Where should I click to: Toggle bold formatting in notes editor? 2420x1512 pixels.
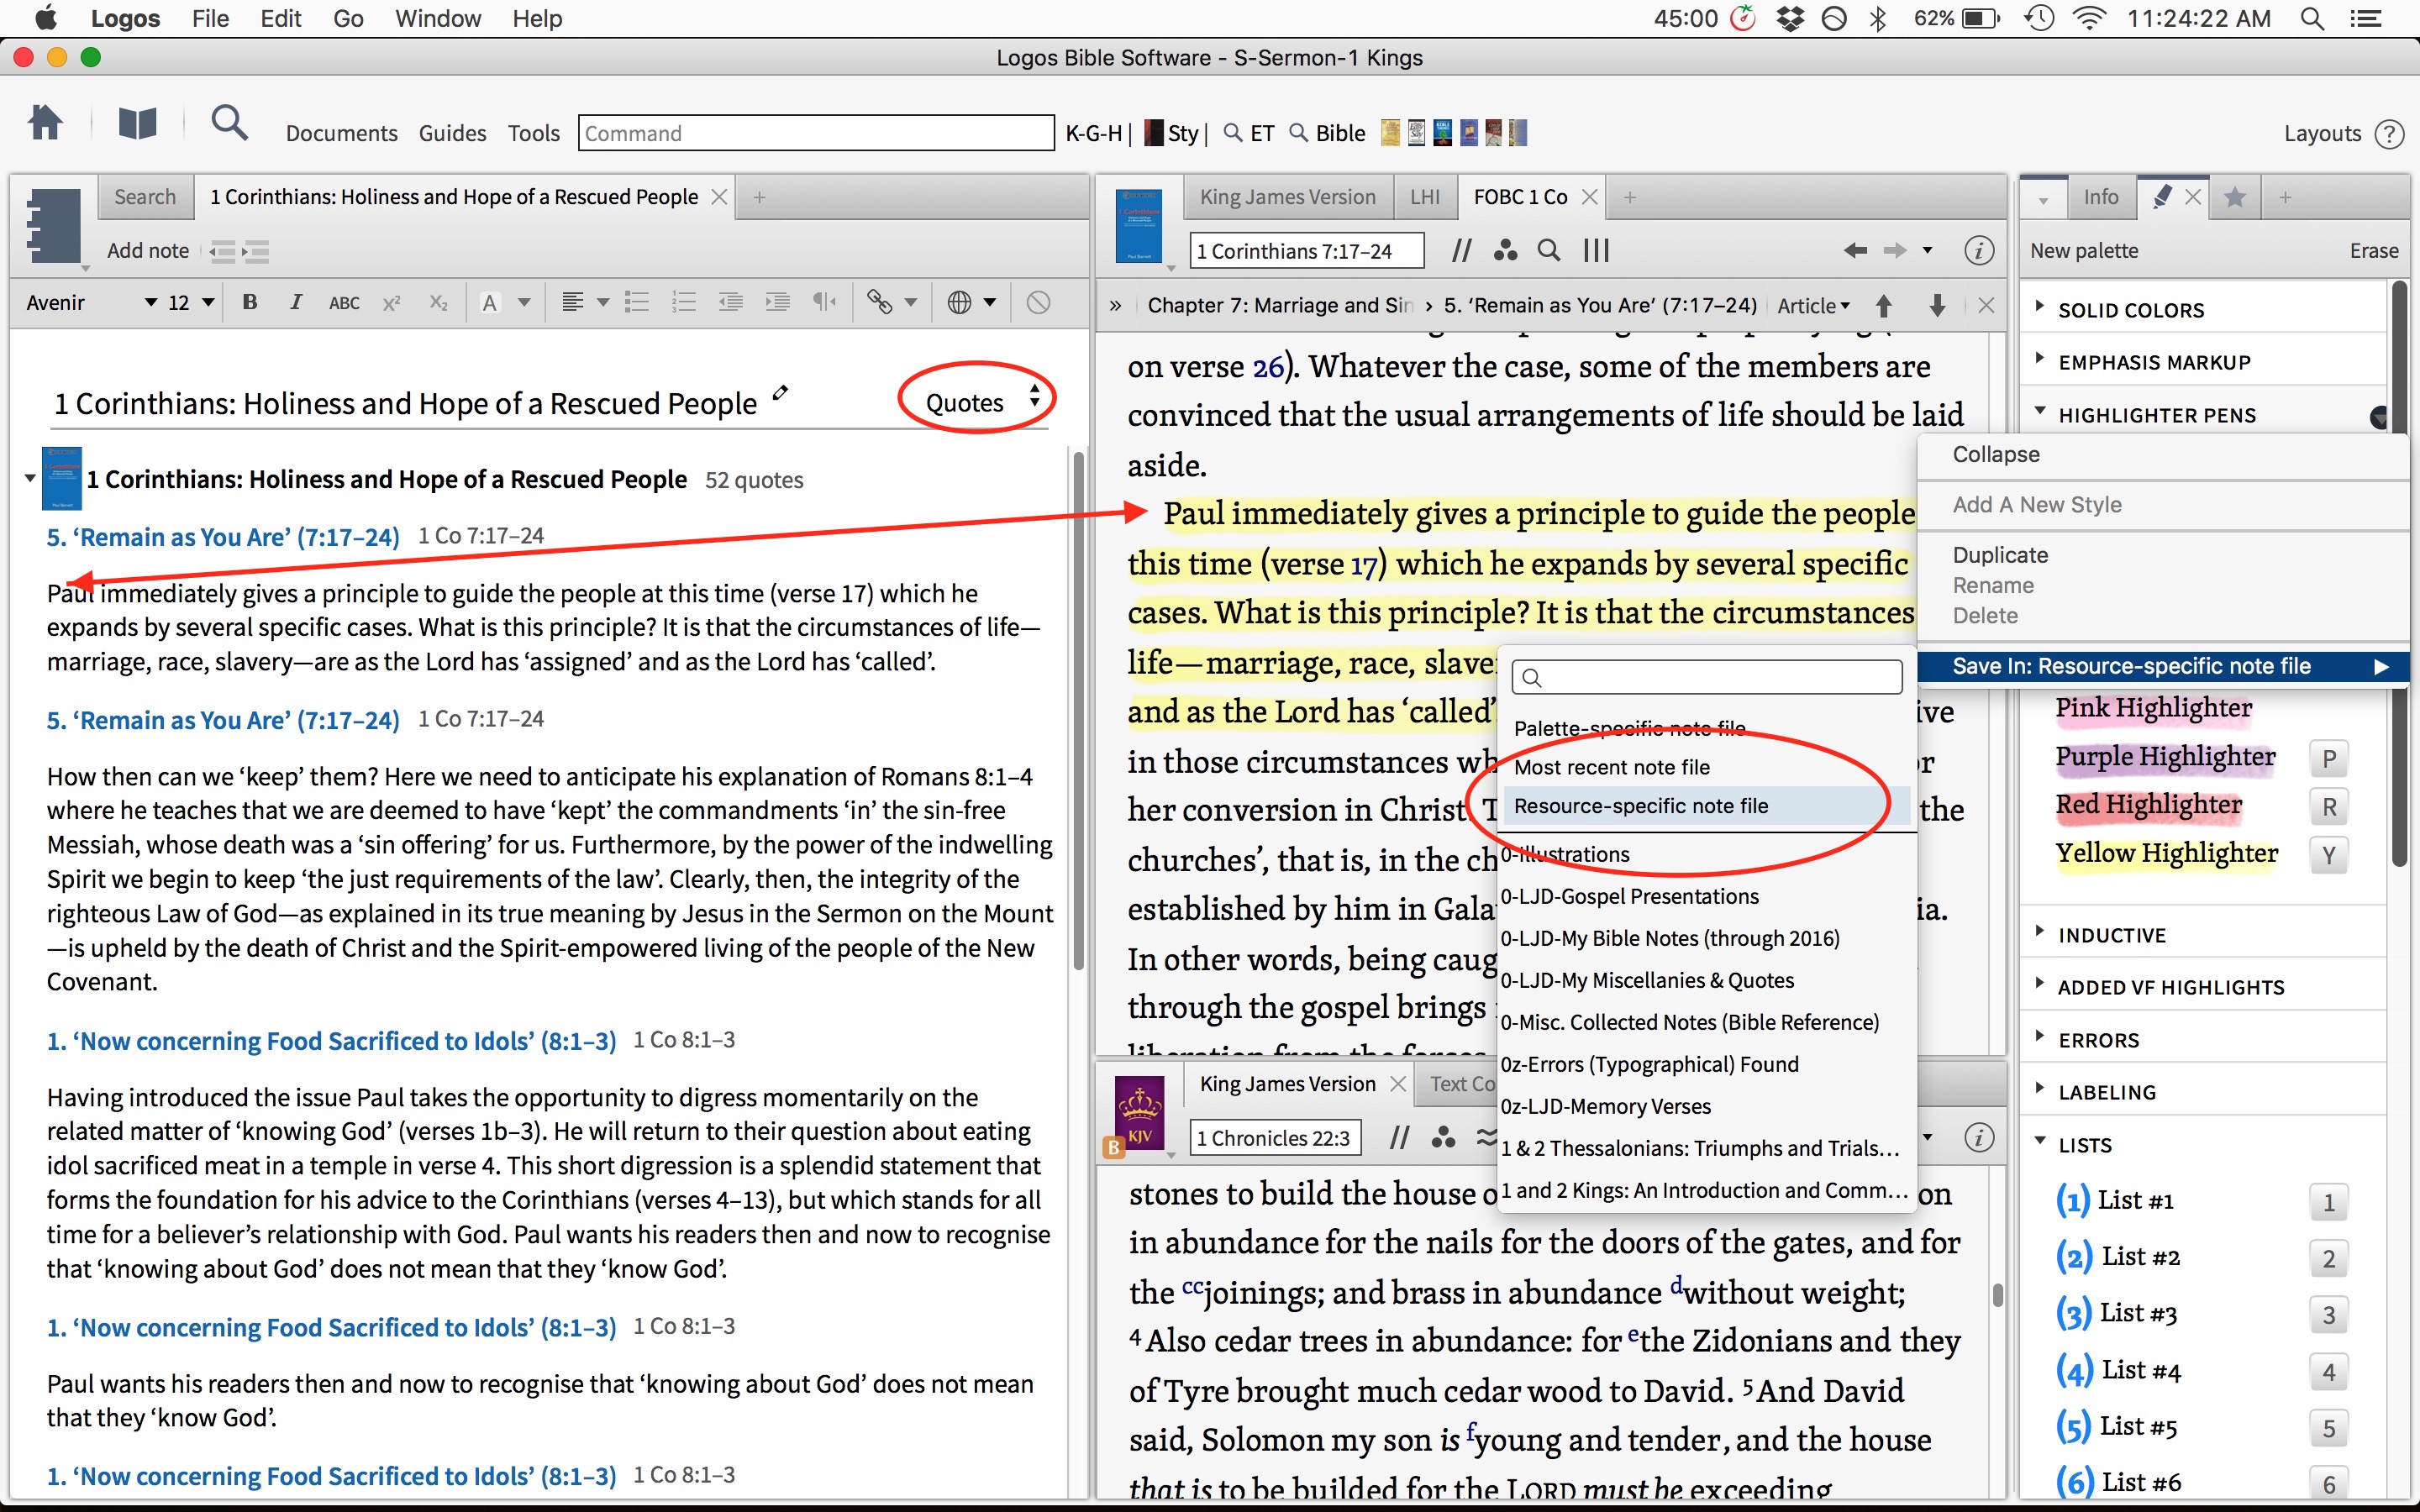[x=250, y=302]
